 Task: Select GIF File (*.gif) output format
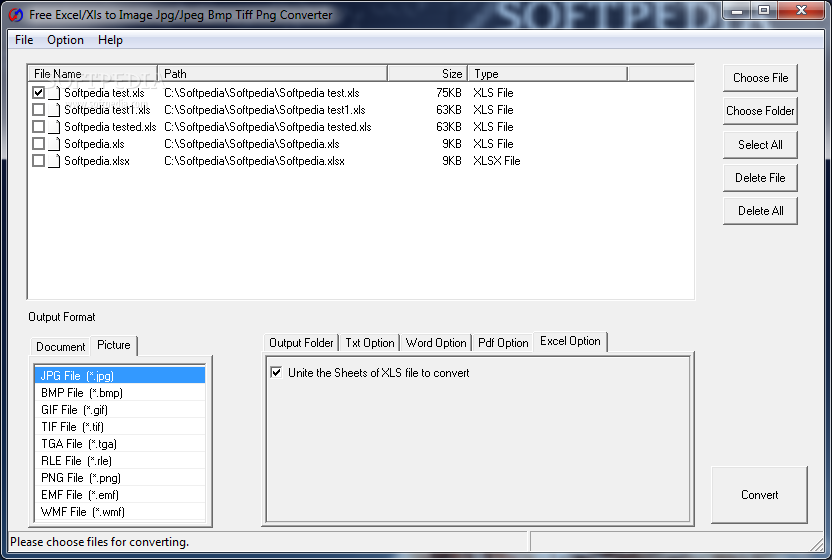(x=120, y=410)
